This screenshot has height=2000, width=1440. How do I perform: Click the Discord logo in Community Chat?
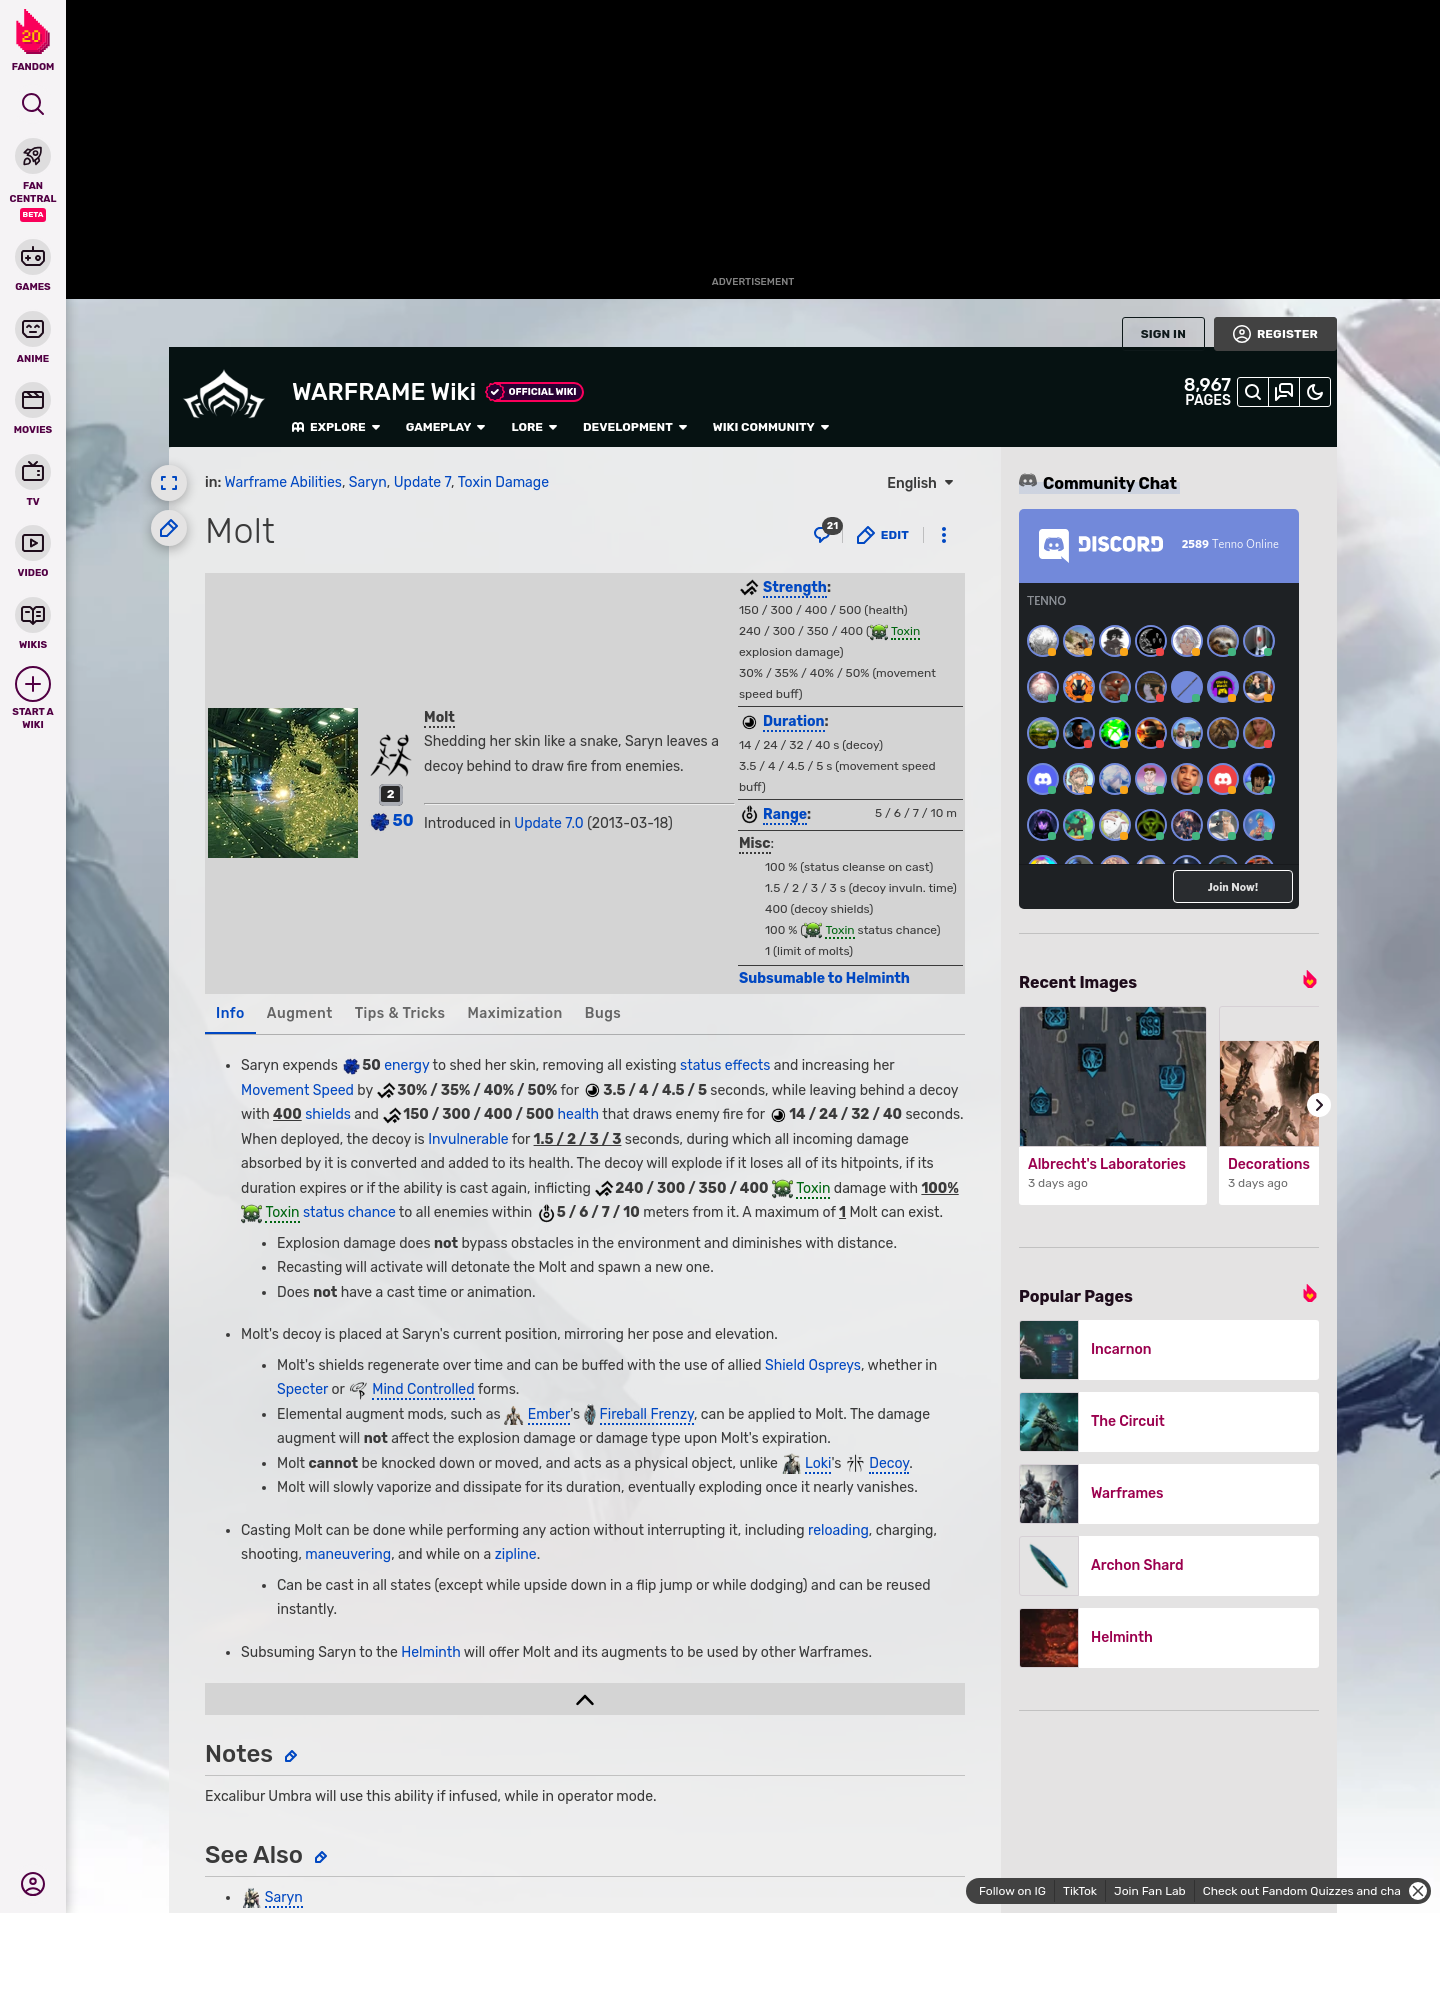(1101, 545)
